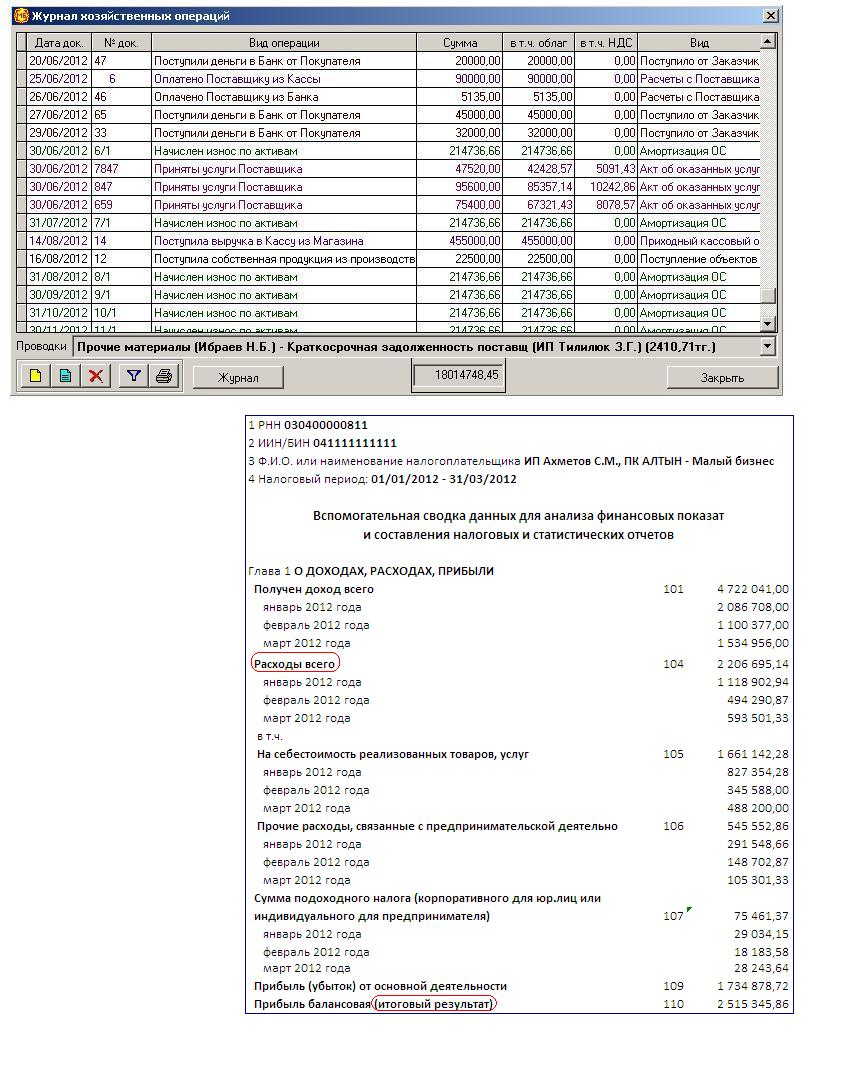The height and width of the screenshot is (1091, 859).
Task: Click the Закрыть button
Action: [x=722, y=377]
